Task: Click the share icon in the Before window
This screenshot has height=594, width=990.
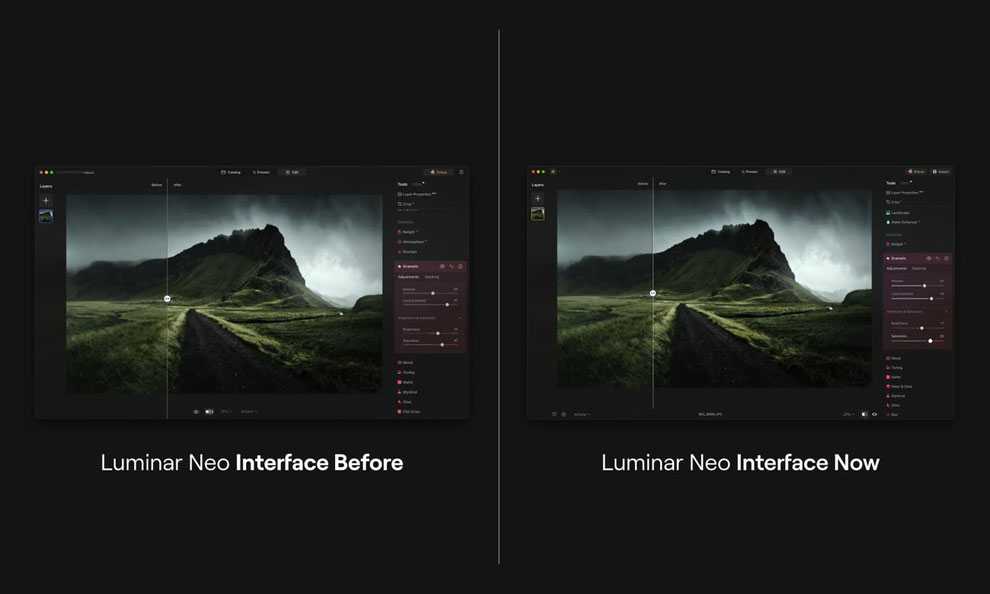Action: coord(461,172)
